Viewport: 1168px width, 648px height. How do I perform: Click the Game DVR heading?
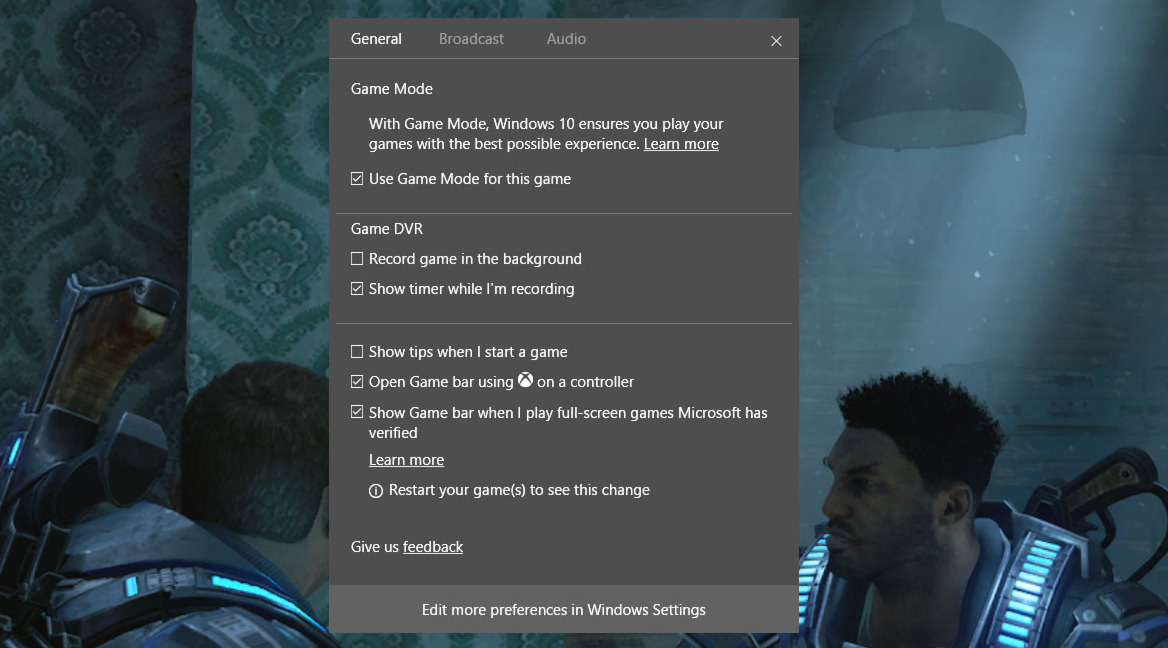click(387, 229)
